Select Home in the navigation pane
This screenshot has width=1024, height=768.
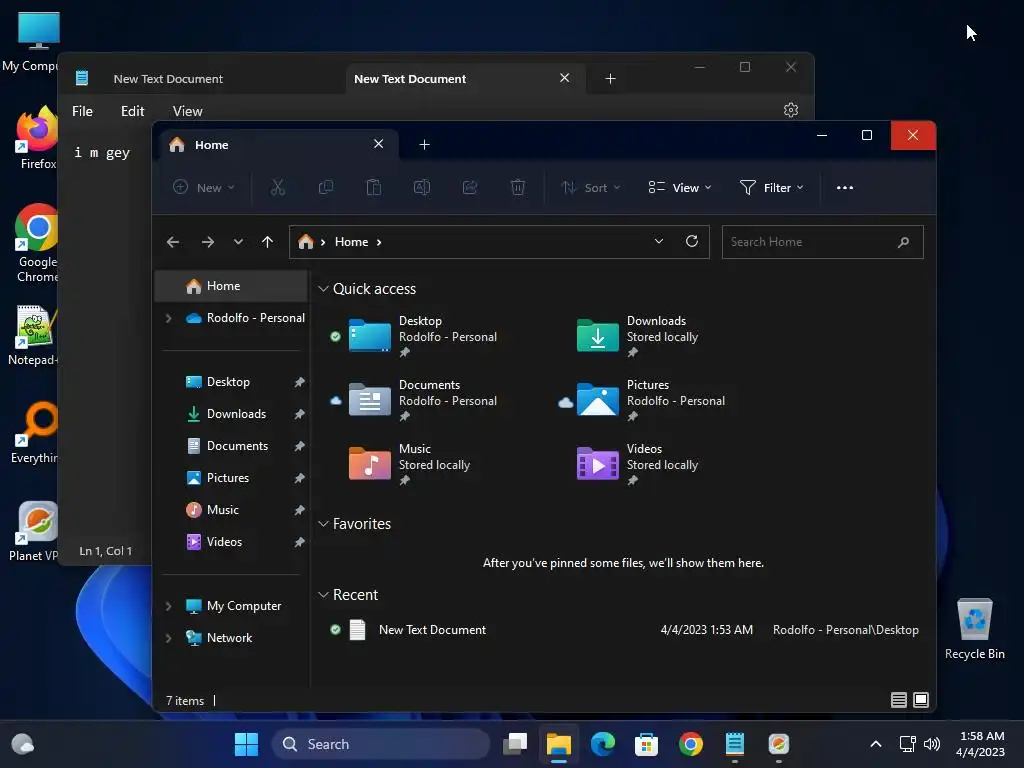231,286
